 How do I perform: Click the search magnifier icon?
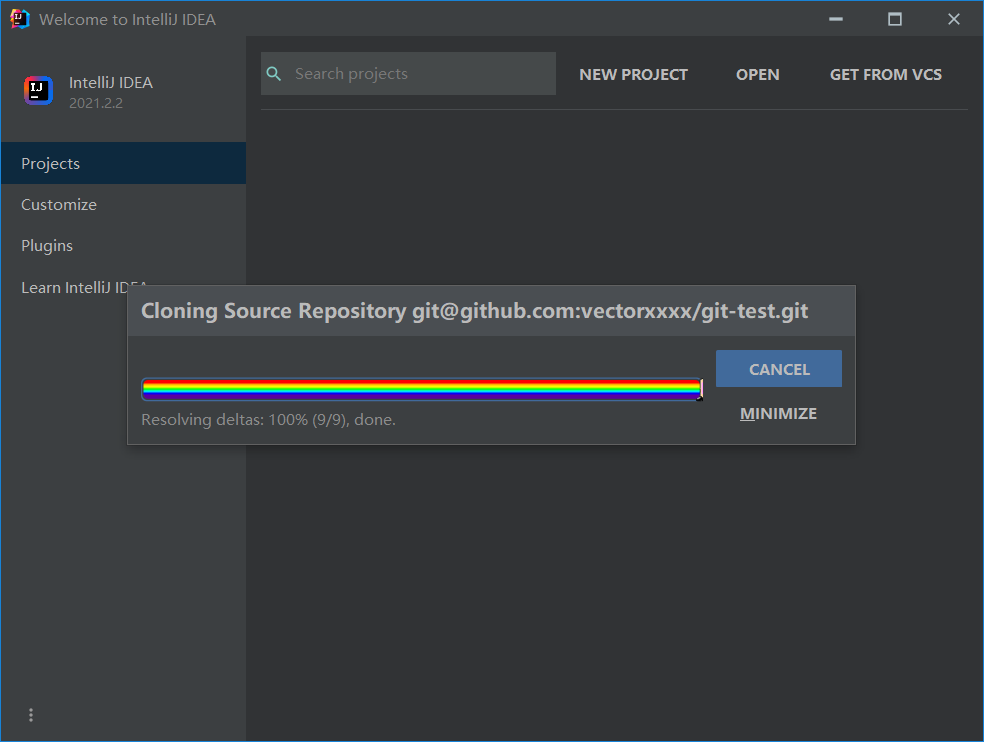click(x=274, y=73)
